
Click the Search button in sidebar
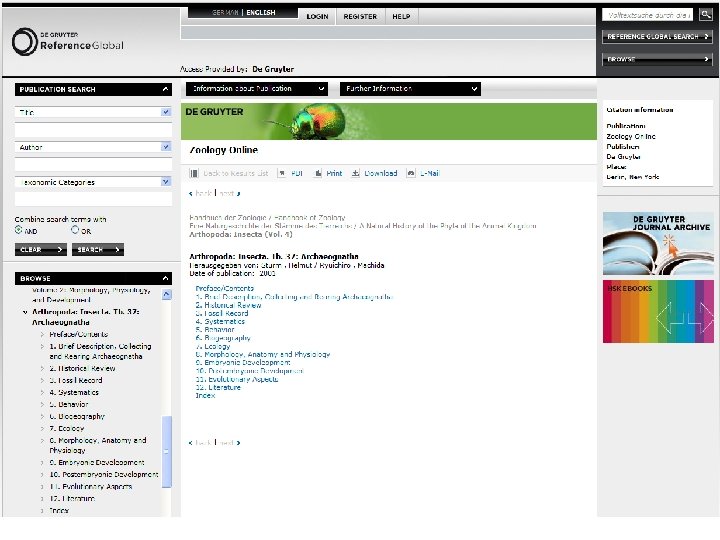tap(98, 249)
